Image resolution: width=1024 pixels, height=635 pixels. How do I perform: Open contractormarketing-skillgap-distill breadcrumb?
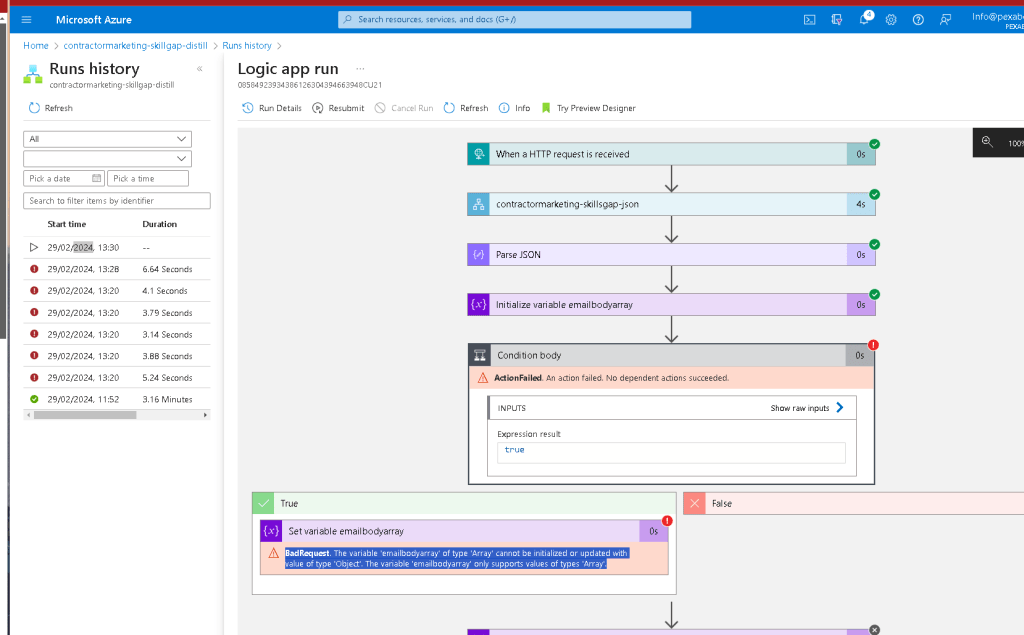(x=135, y=46)
